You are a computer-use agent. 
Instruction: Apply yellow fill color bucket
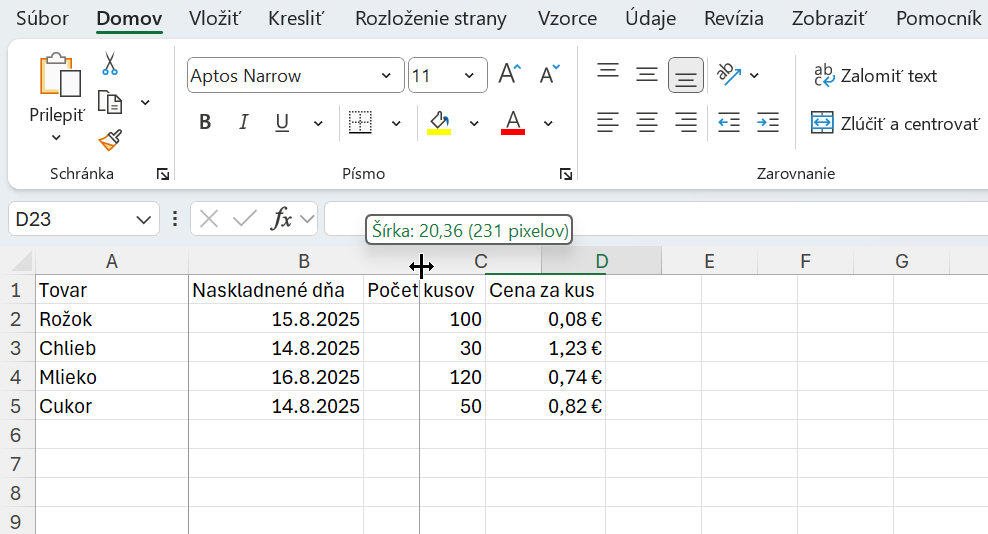[439, 123]
